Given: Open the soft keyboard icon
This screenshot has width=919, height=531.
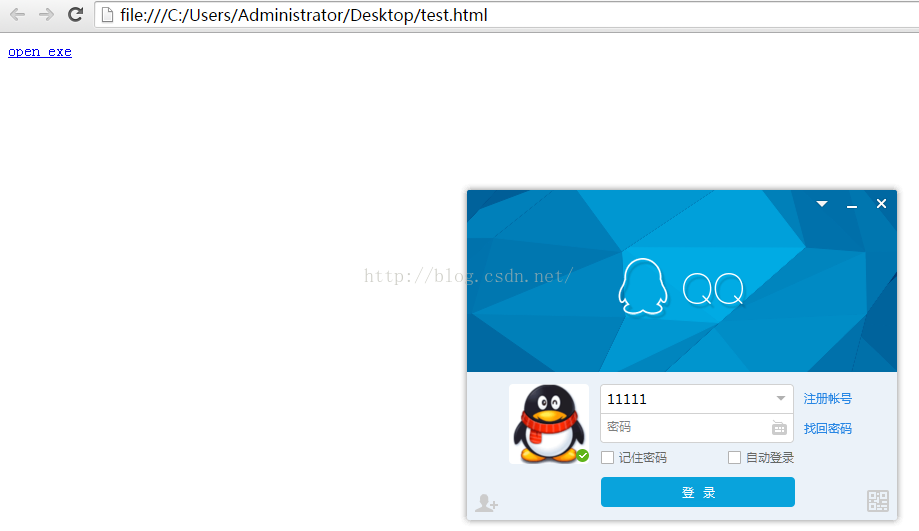Looking at the screenshot, I should [x=779, y=428].
